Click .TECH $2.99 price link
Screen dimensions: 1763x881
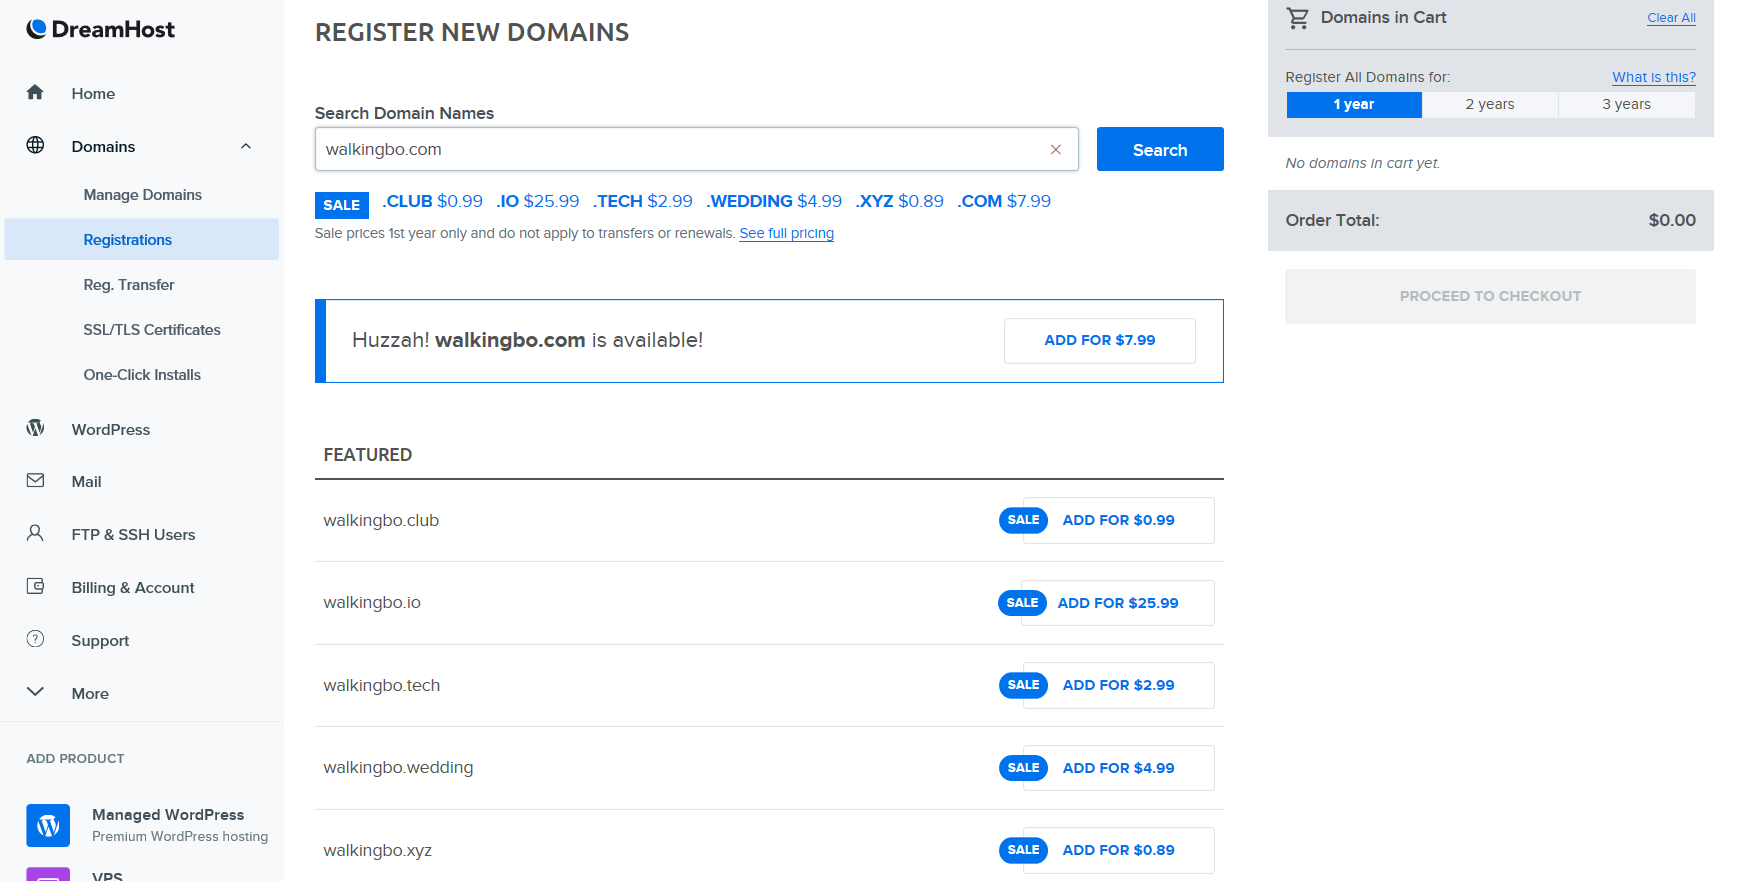click(642, 201)
